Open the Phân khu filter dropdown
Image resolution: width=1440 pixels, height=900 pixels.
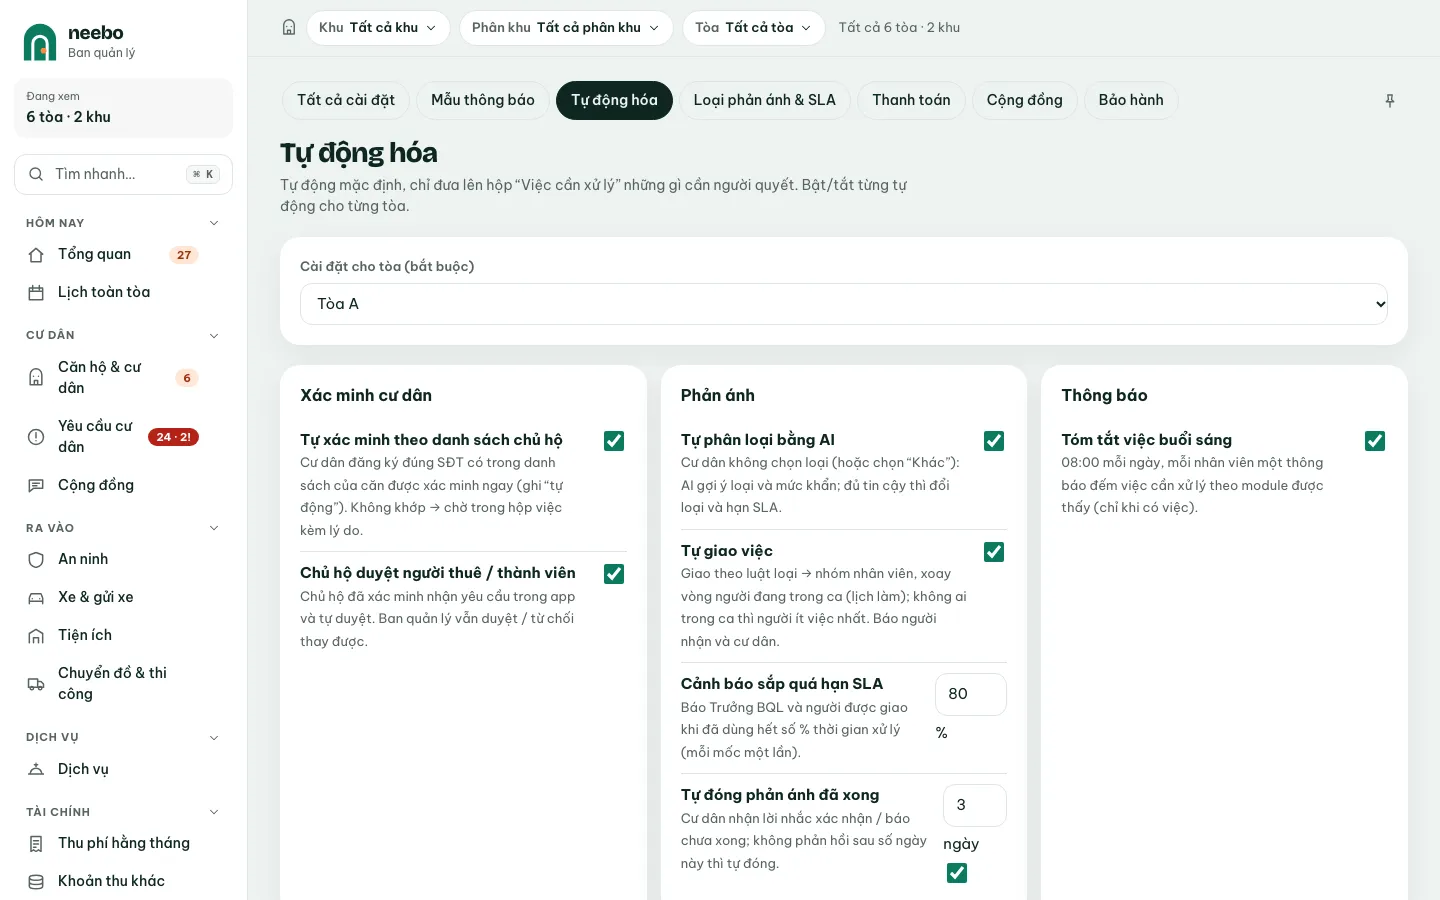(566, 28)
